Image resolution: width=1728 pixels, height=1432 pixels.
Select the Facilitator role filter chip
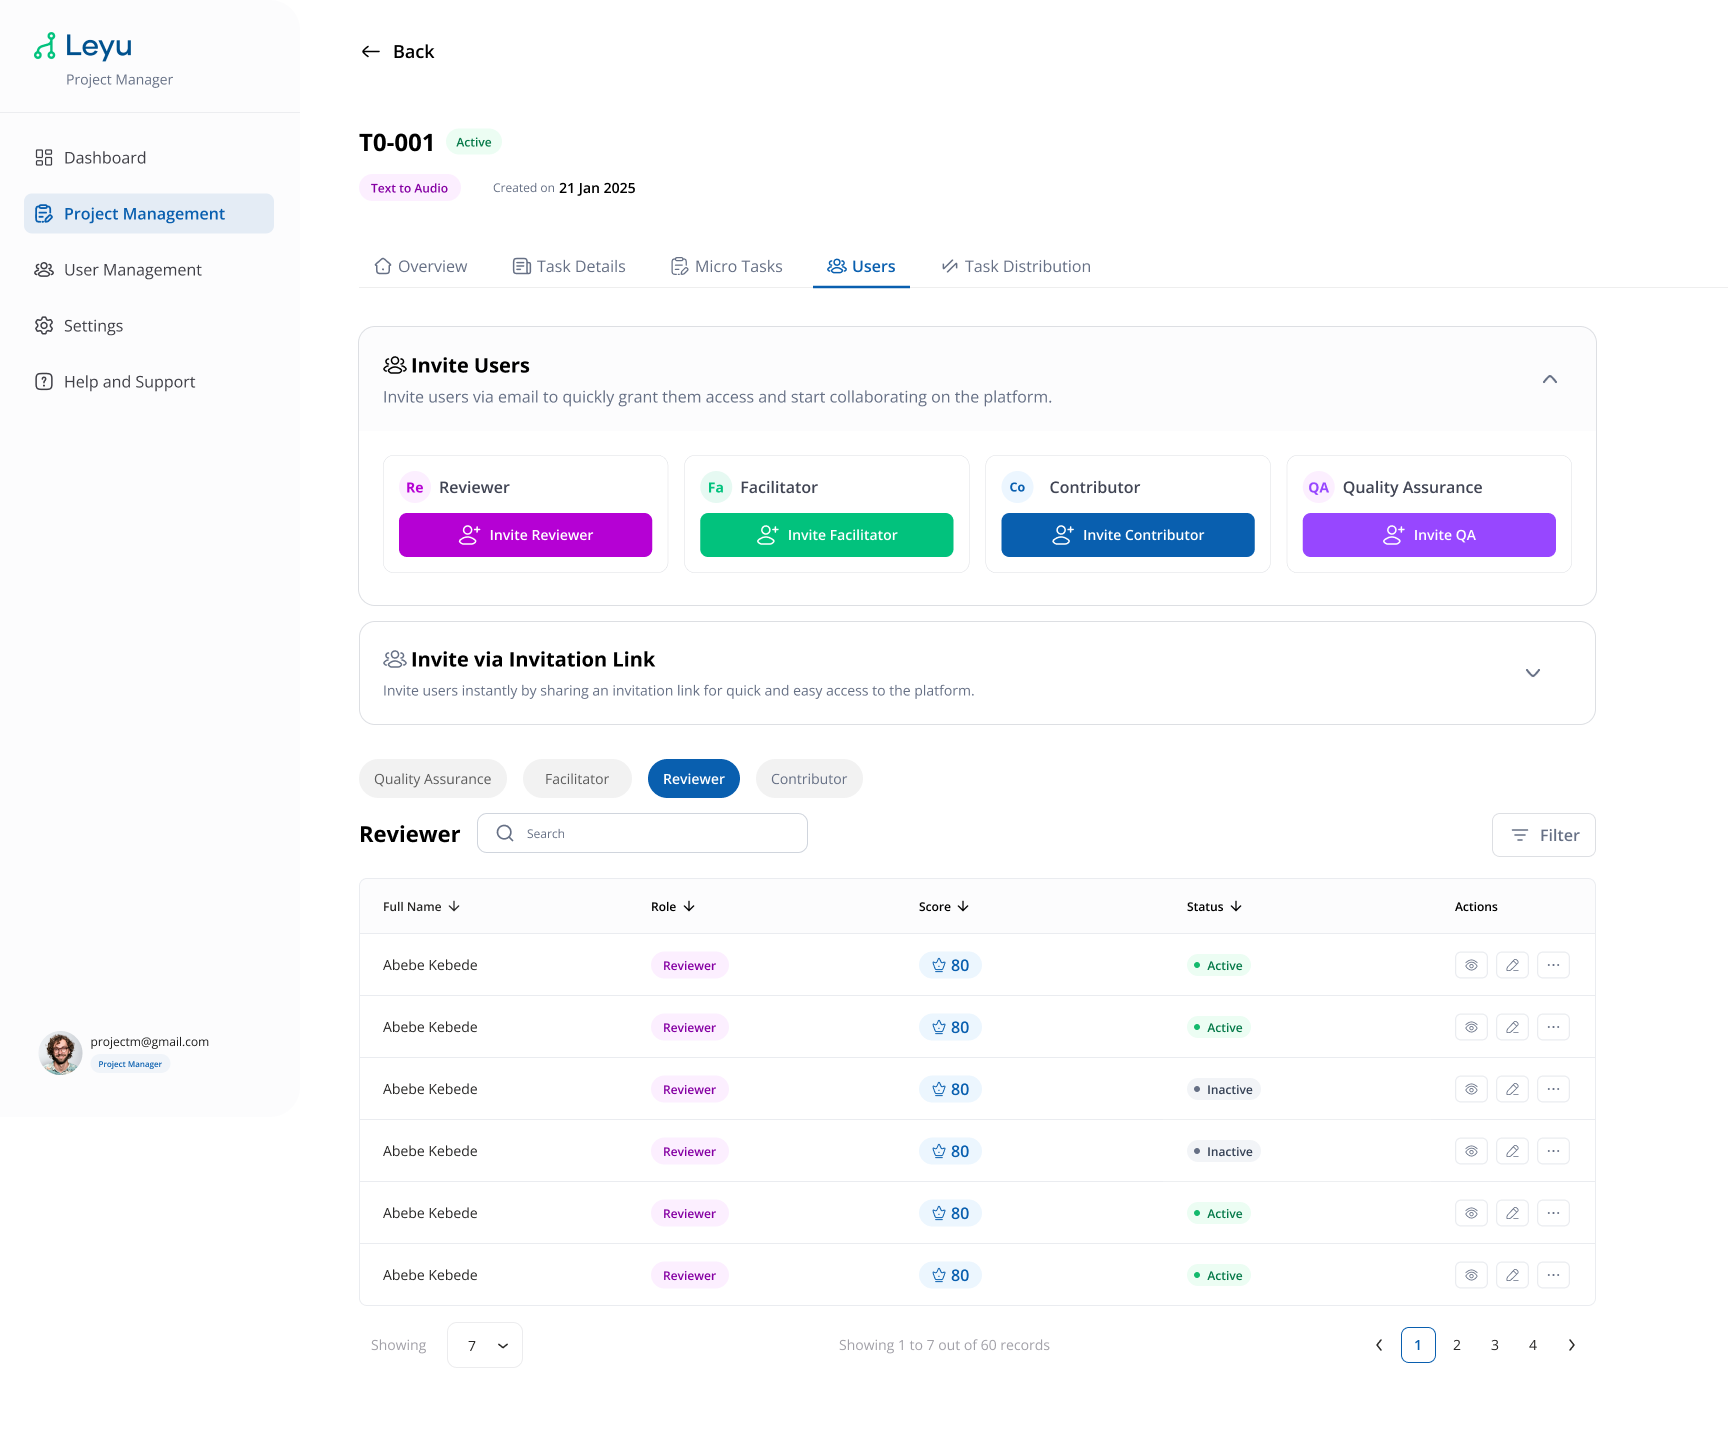point(576,779)
